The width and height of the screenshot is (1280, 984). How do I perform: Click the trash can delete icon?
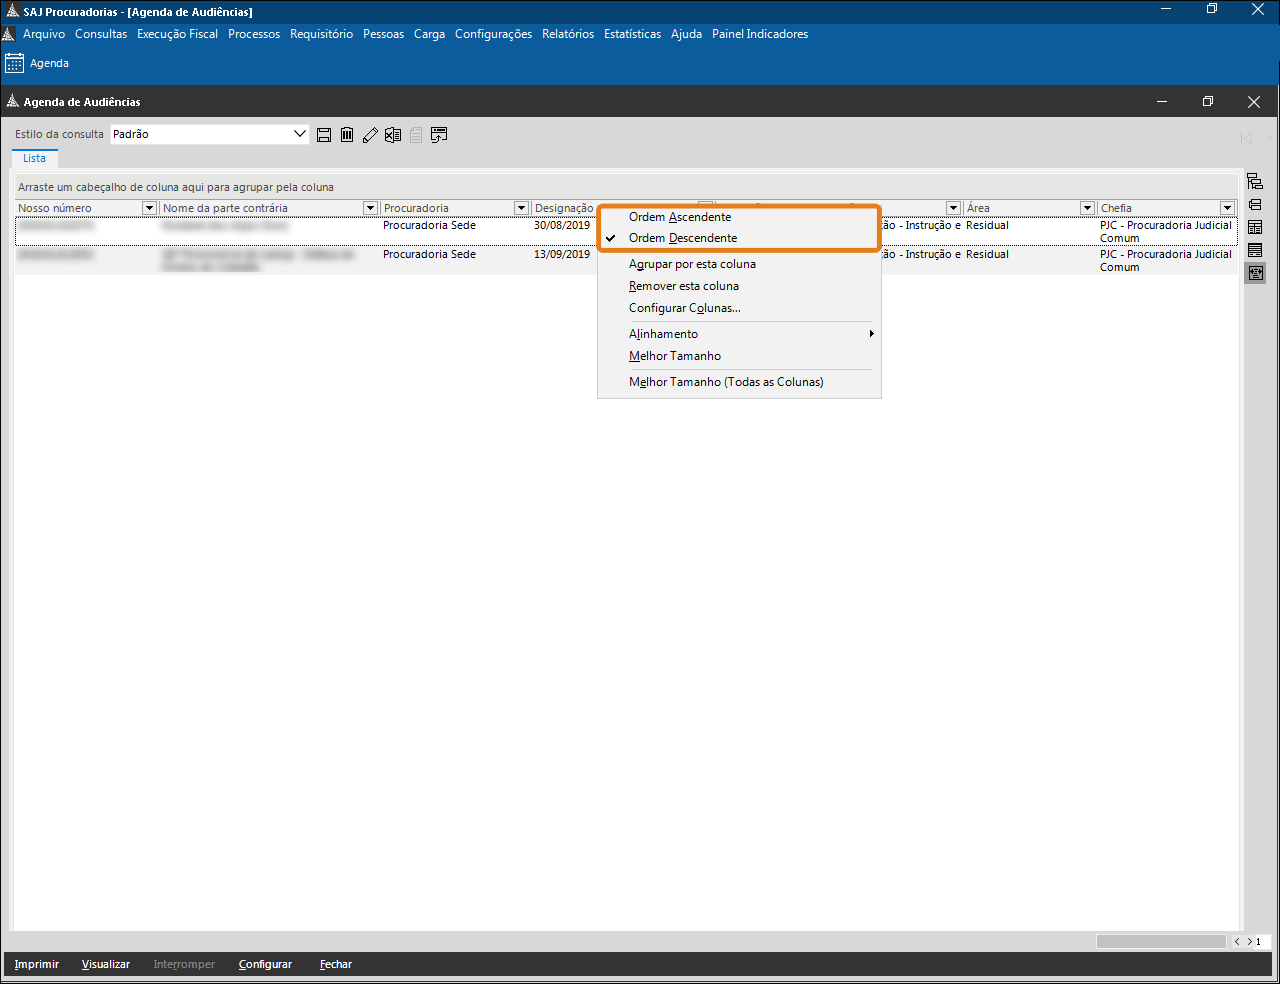point(347,135)
